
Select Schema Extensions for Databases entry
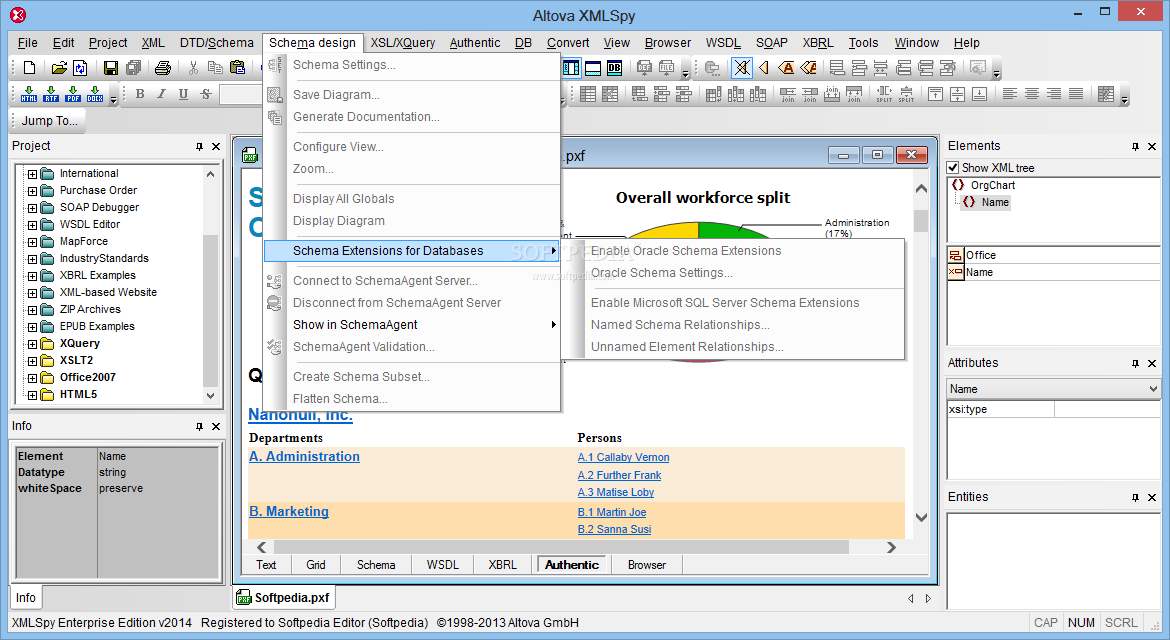pyautogui.click(x=412, y=251)
